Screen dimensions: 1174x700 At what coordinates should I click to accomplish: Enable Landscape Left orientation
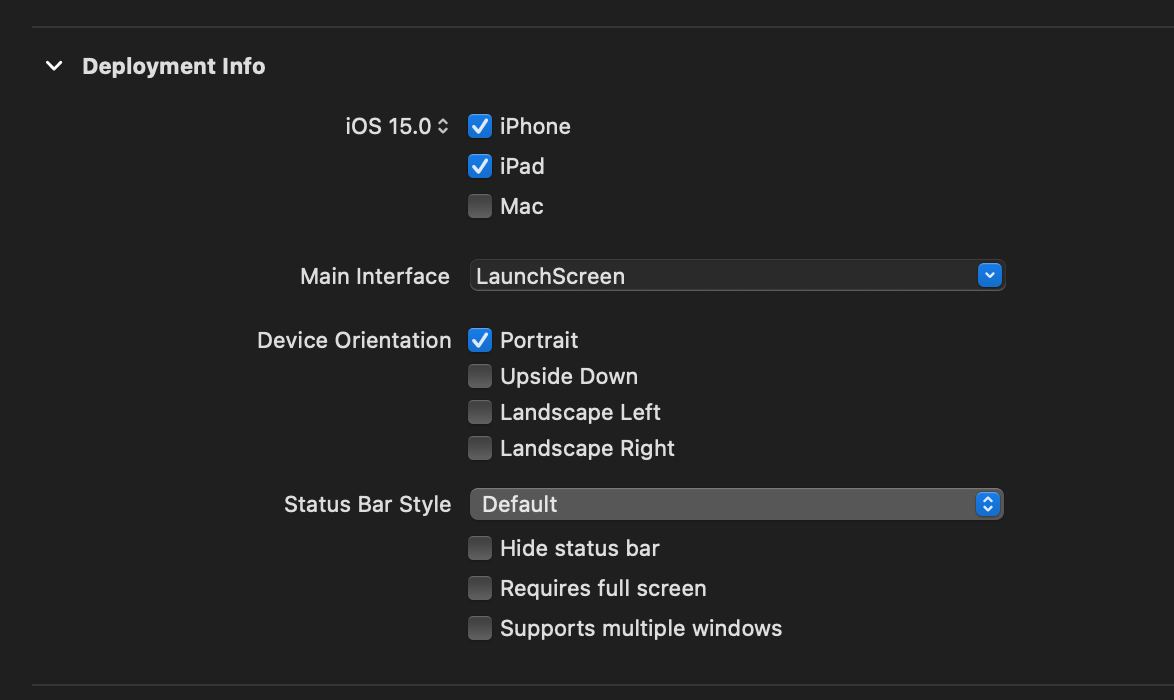(480, 412)
